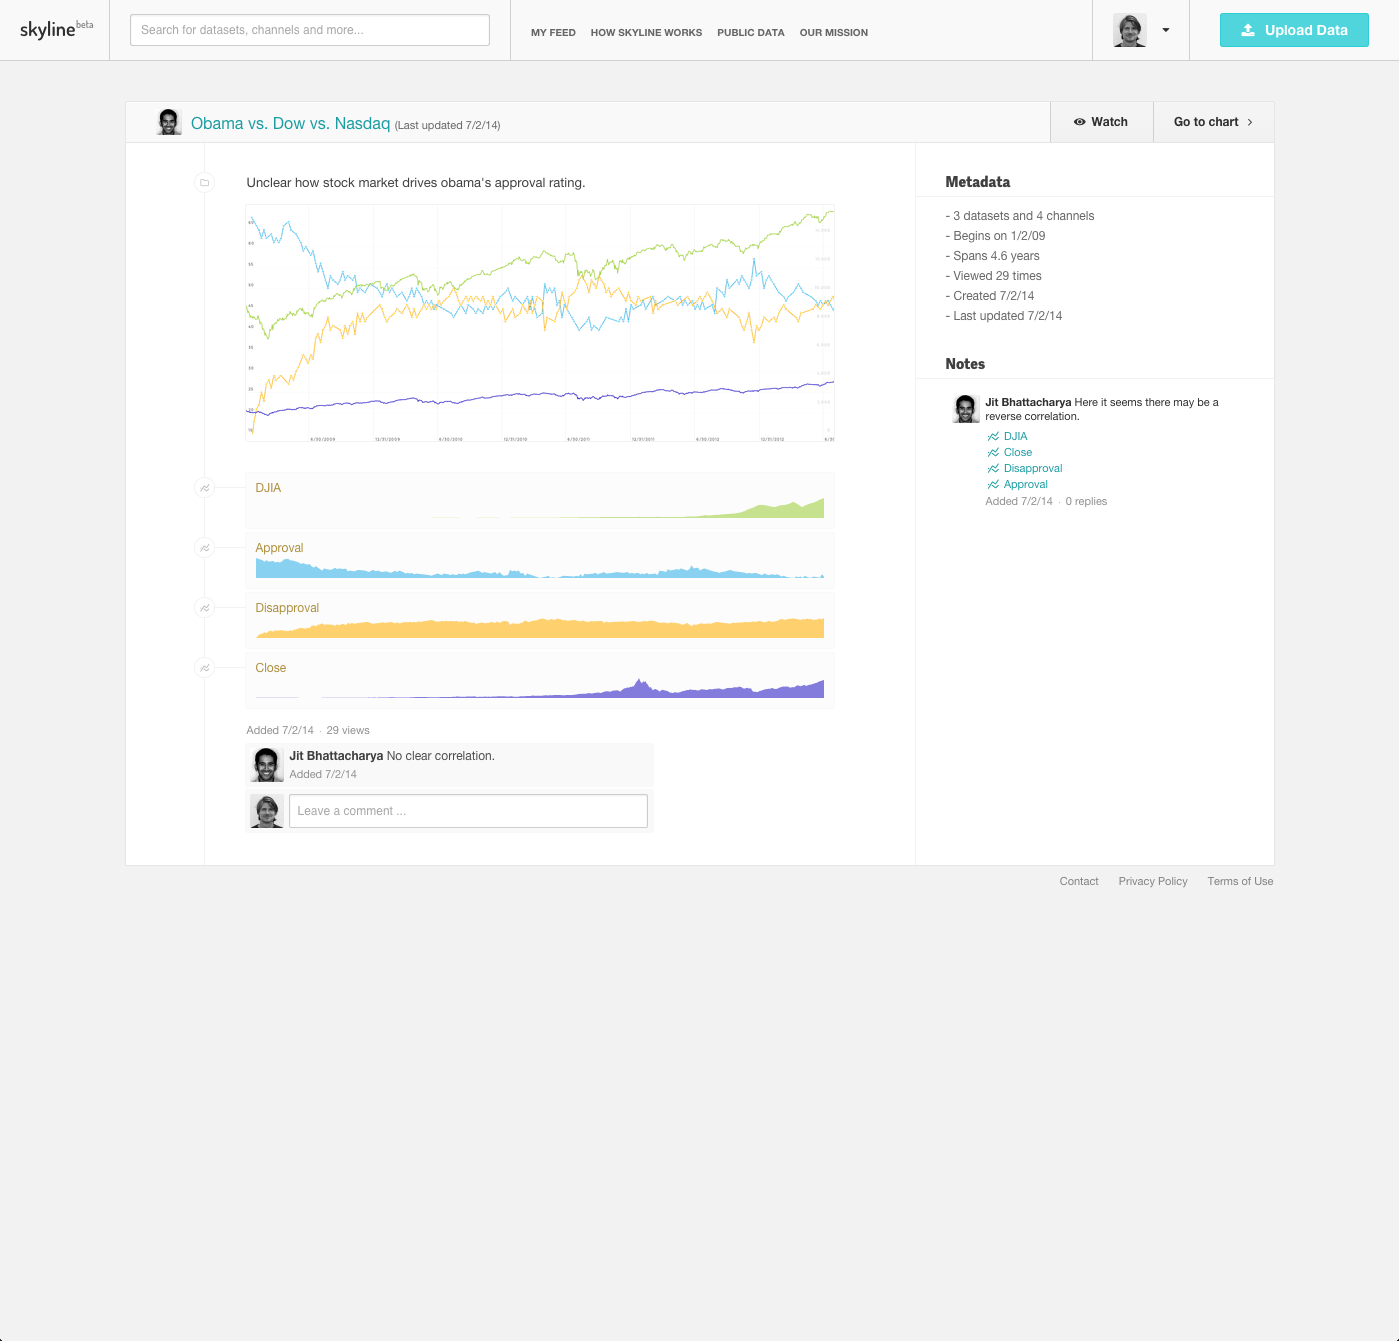Click the user avatar in top bar
Viewport: 1399px width, 1341px height.
point(1130,30)
